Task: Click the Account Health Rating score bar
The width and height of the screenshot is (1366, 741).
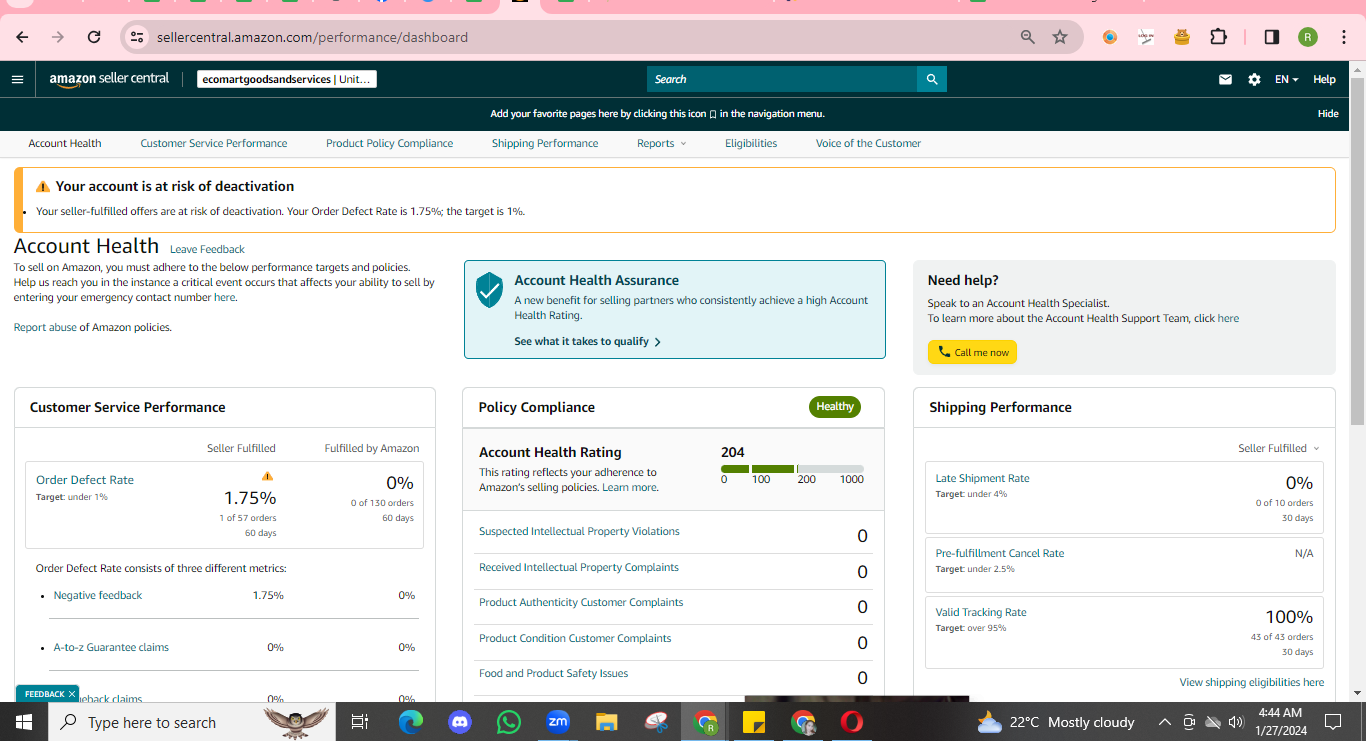Action: [x=792, y=469]
